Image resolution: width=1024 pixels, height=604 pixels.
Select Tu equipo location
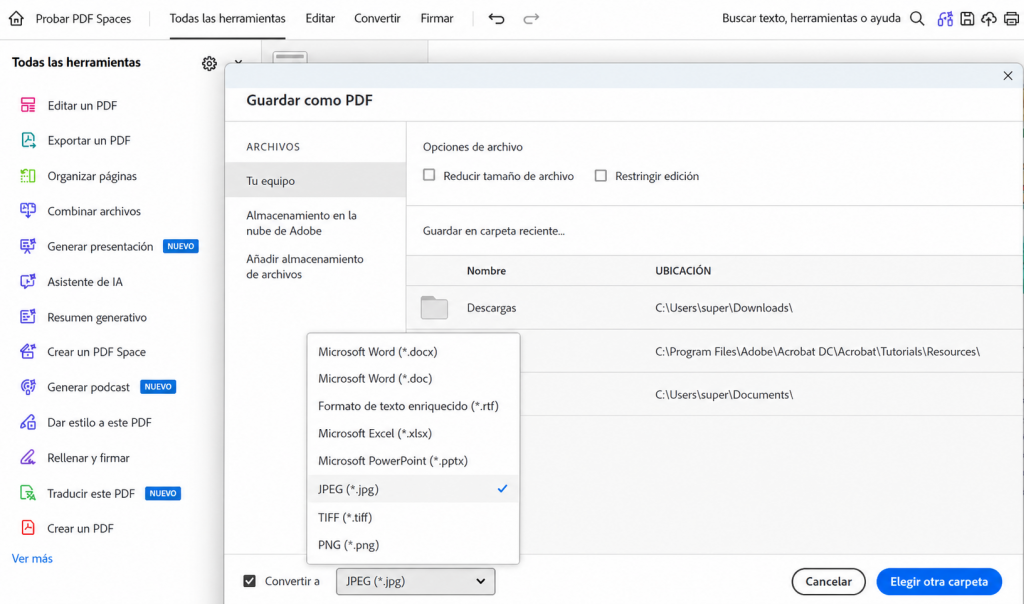tap(315, 180)
